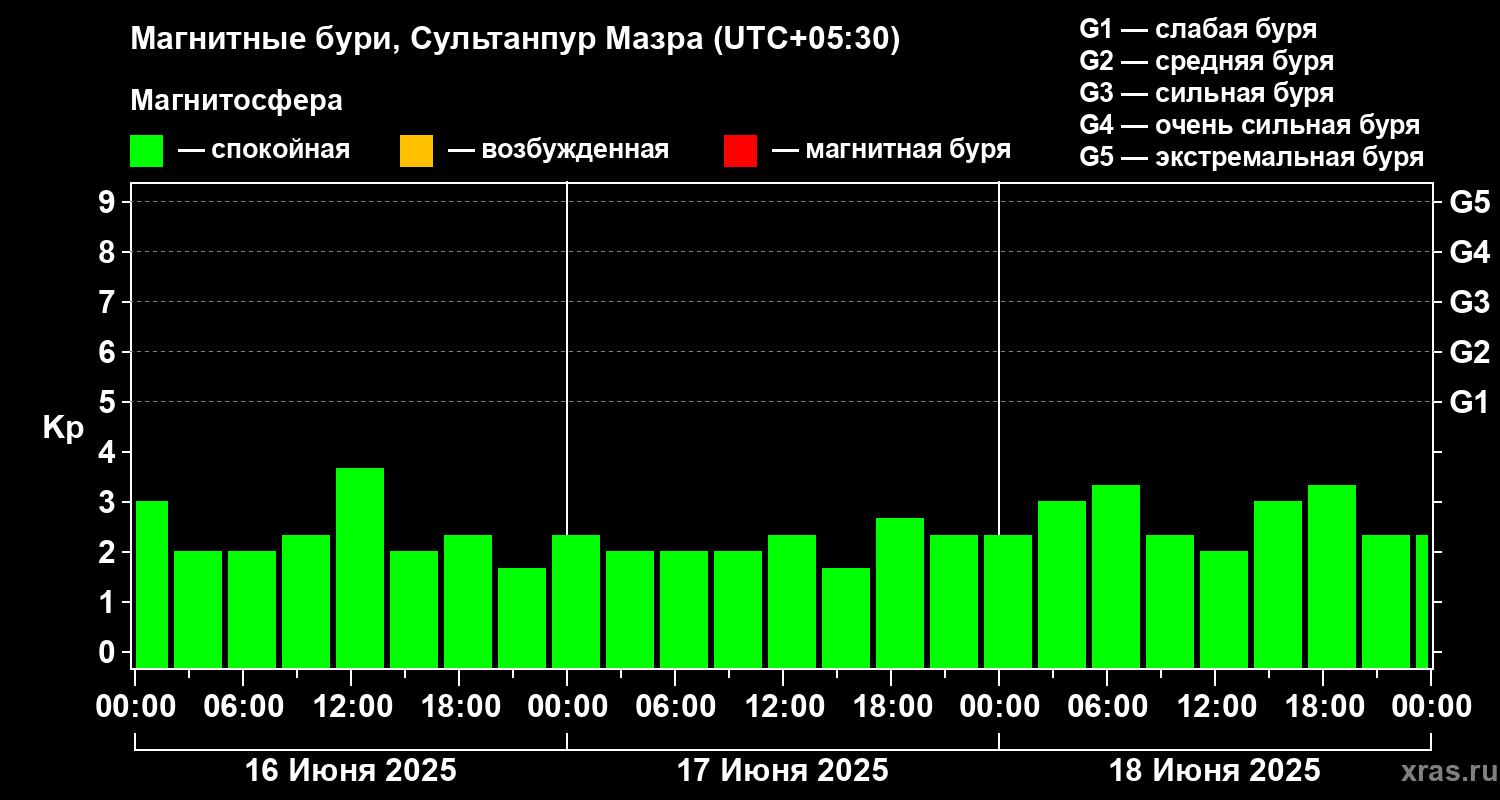Click the right-axis 'G1' storm level label
Image resolution: width=1500 pixels, height=800 pixels.
point(1469,402)
